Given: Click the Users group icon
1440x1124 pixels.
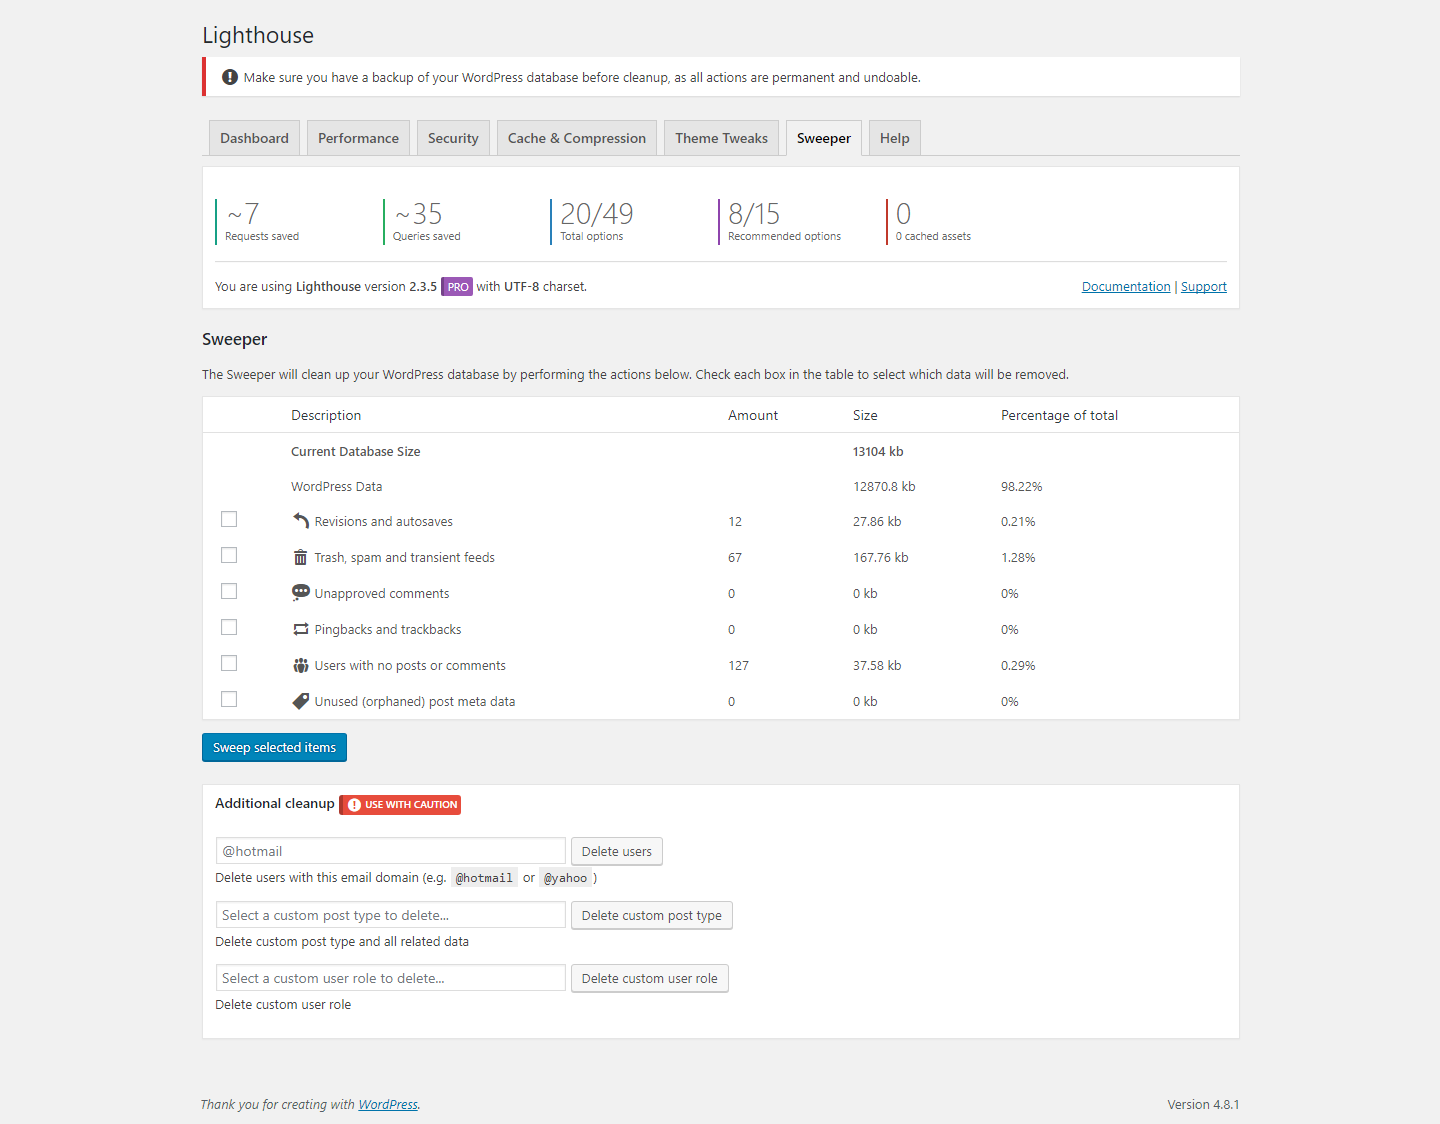Looking at the screenshot, I should click(301, 665).
